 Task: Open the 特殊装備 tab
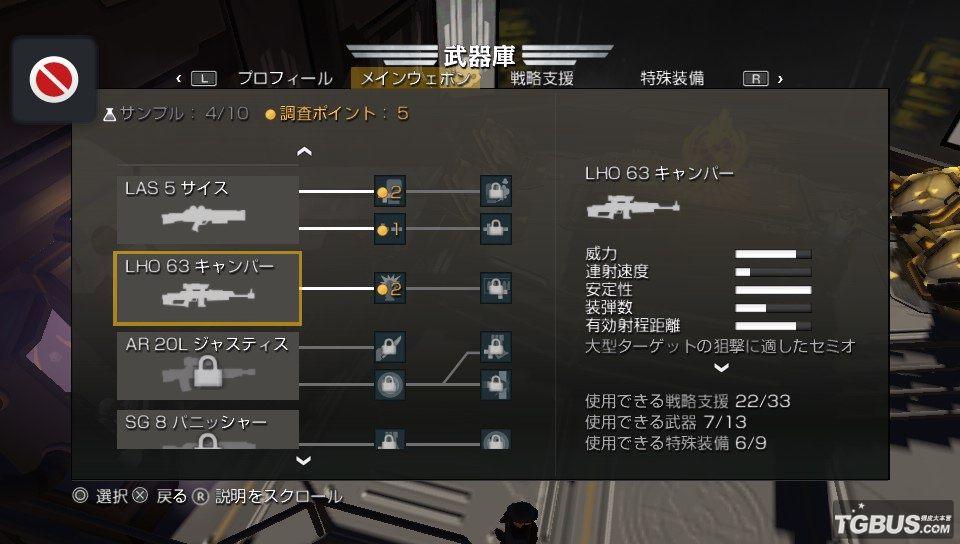pos(672,78)
